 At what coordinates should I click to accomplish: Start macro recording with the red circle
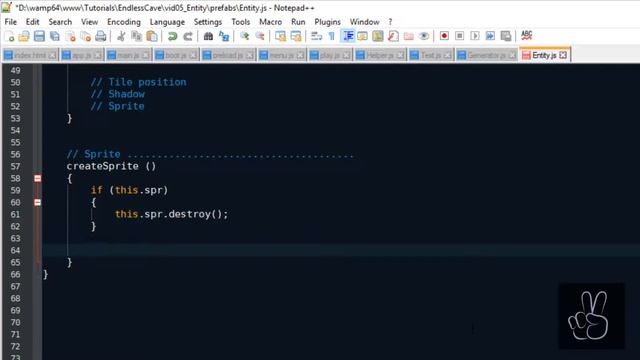[444, 36]
